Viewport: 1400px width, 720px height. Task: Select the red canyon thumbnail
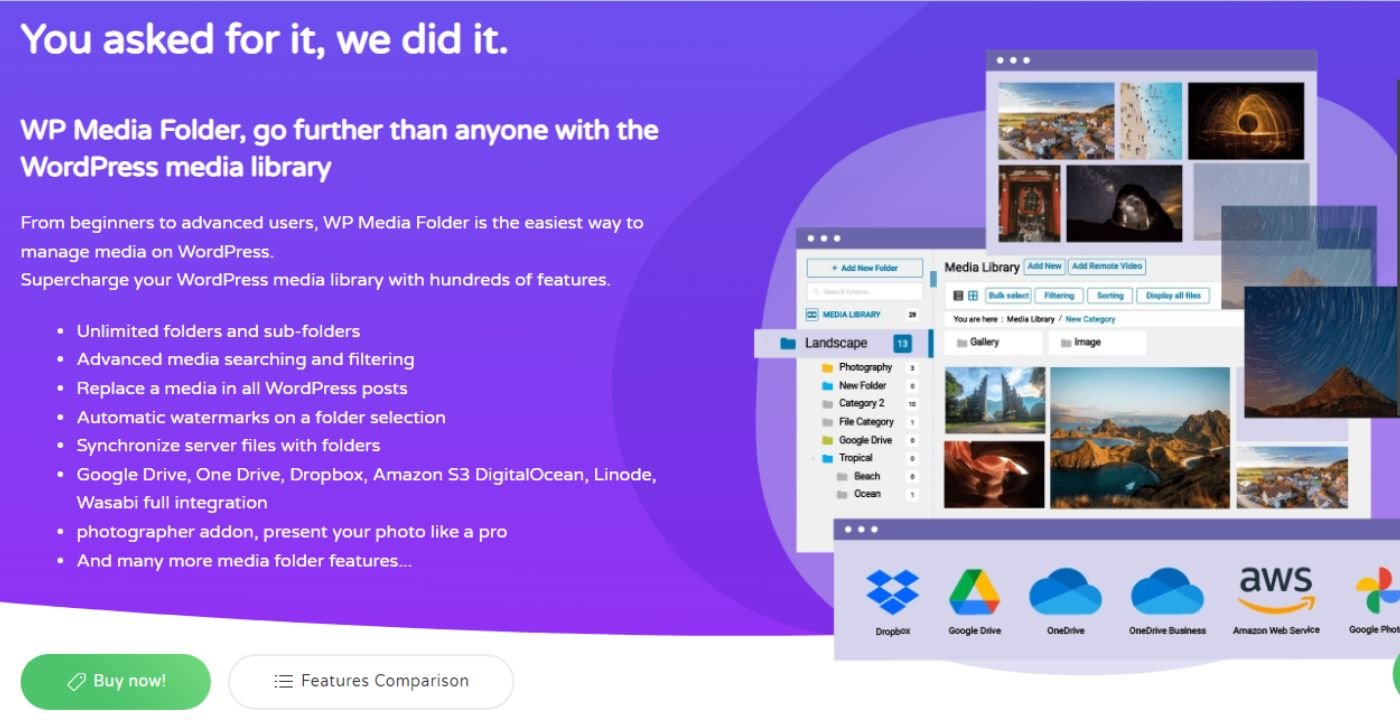[x=995, y=474]
